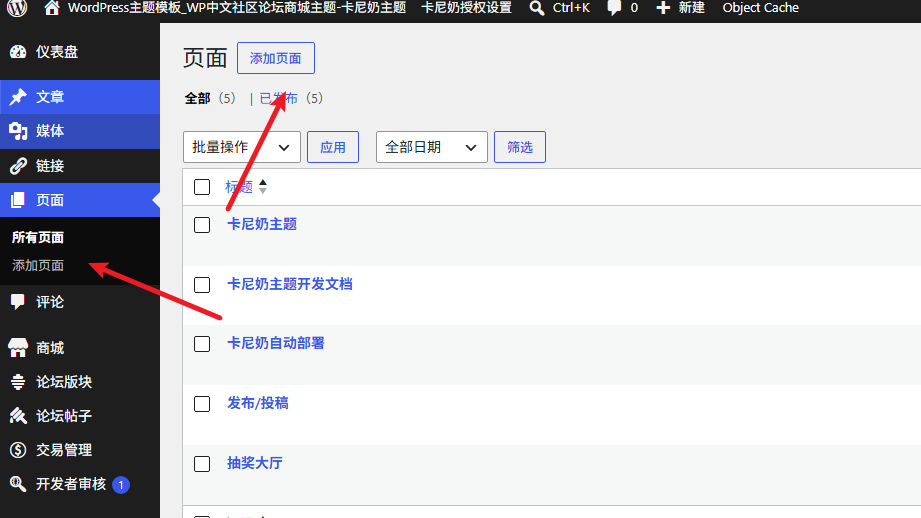Click the 商城 store icon
921x518 pixels.
[x=18, y=348]
